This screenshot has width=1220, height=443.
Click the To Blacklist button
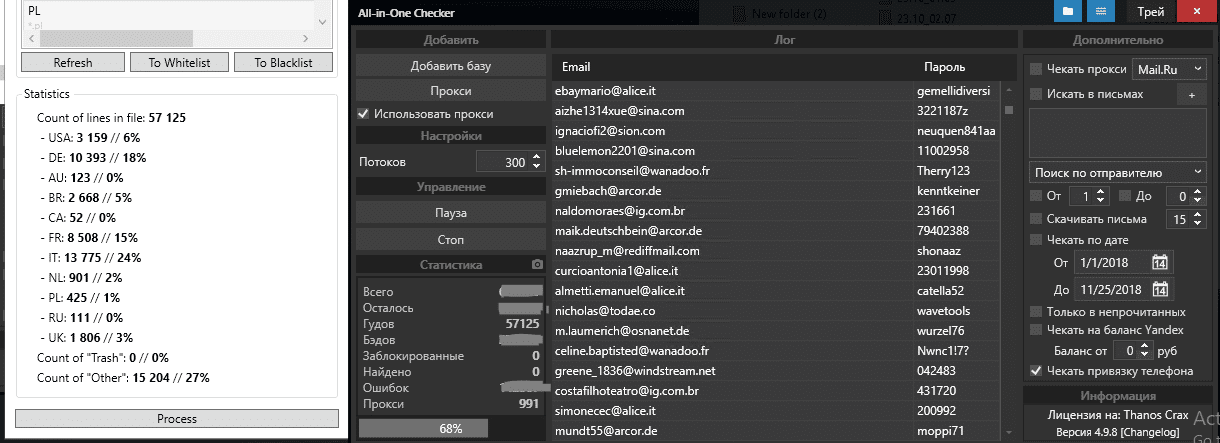click(x=283, y=62)
